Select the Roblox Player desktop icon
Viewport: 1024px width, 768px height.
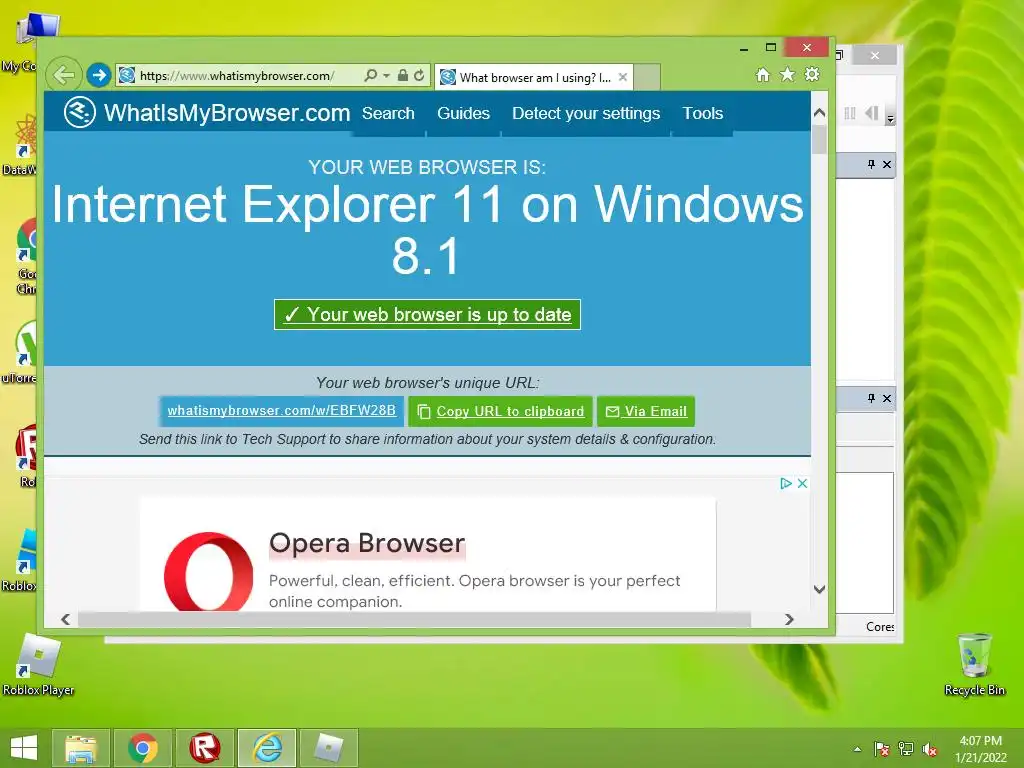39,665
